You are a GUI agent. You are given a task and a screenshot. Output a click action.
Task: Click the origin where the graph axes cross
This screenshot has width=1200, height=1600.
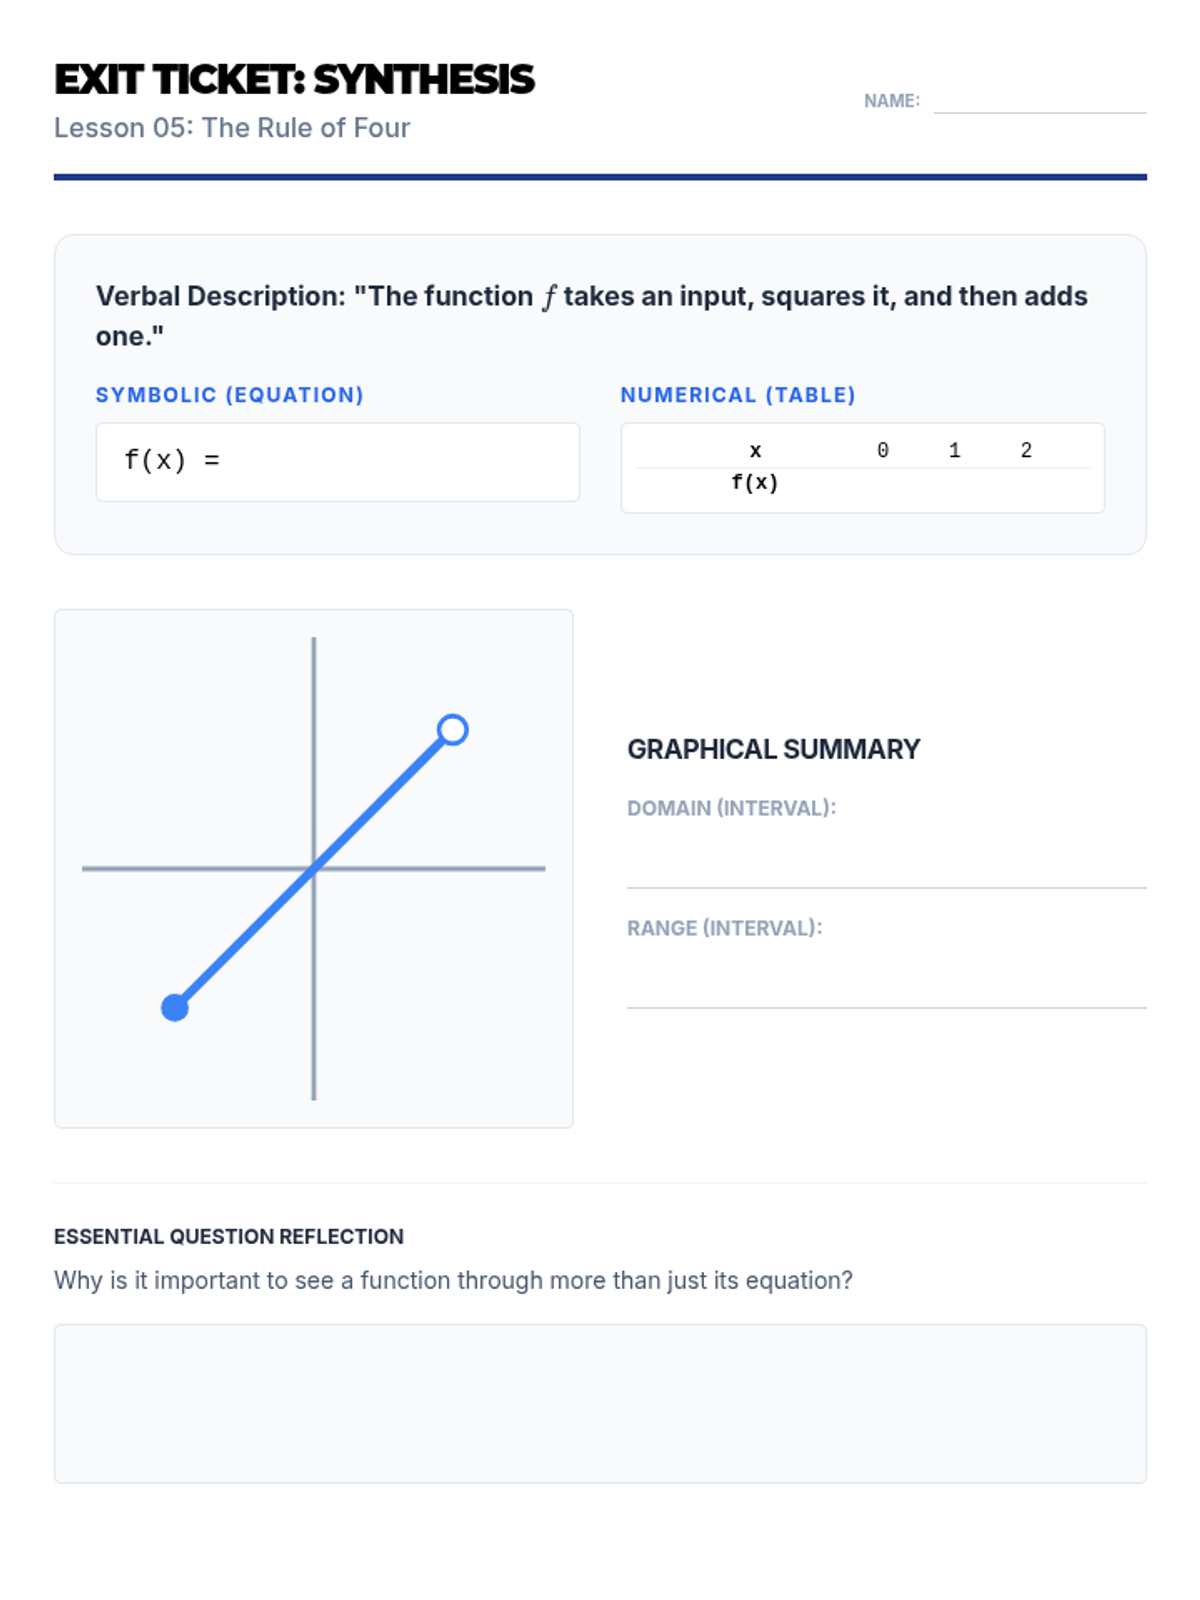tap(314, 868)
